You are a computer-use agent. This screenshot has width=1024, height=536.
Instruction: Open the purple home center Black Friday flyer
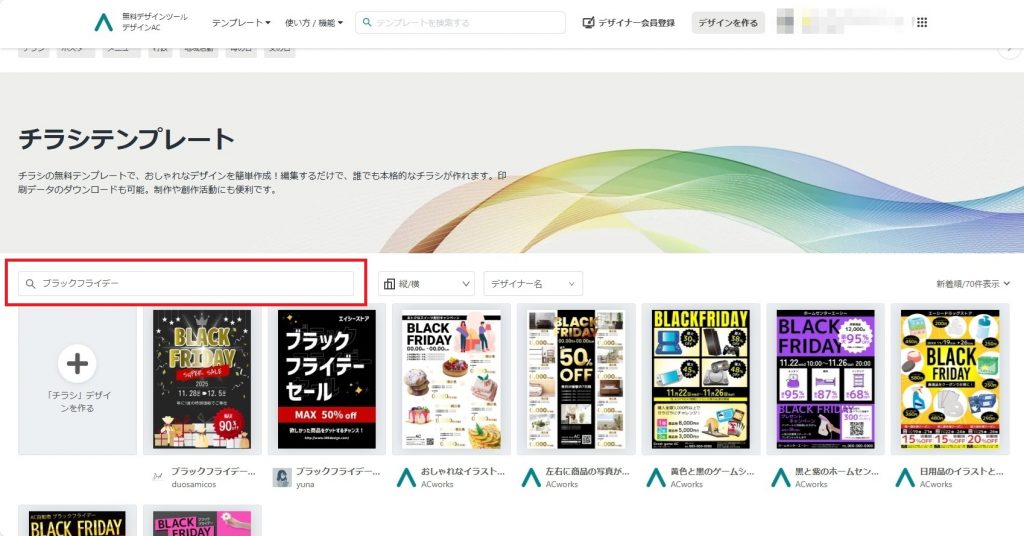coord(825,380)
